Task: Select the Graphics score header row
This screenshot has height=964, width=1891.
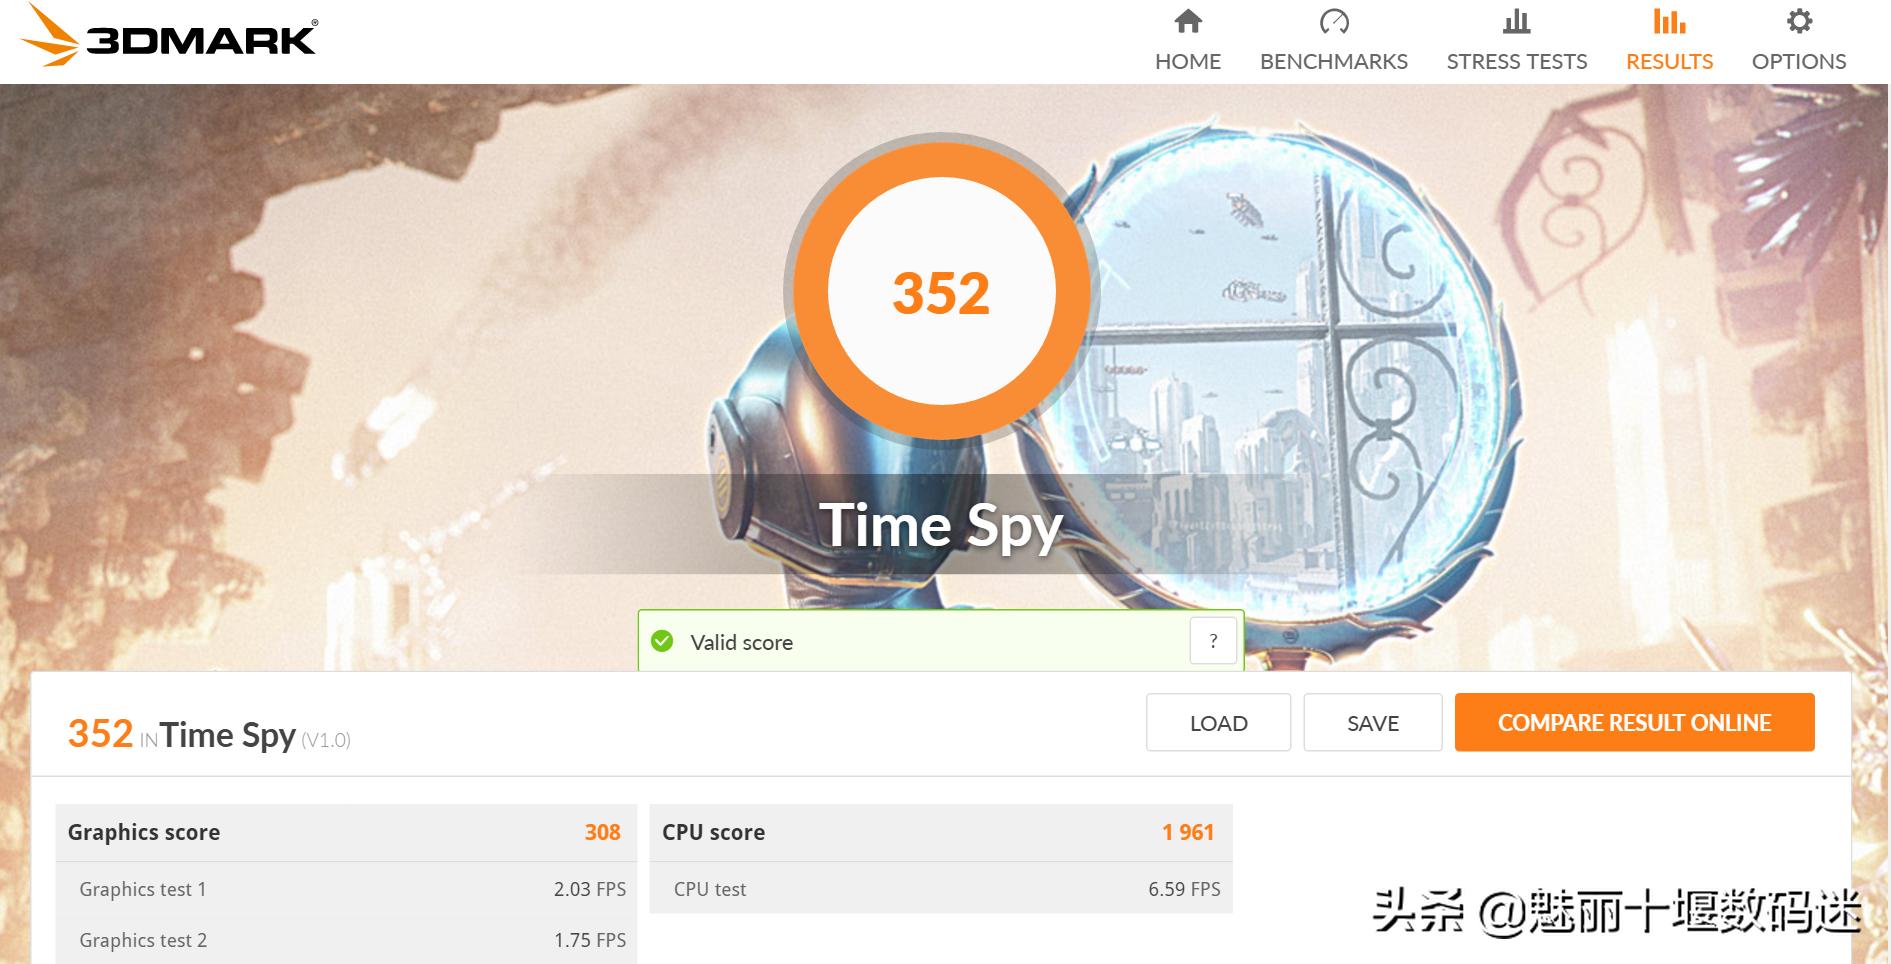Action: pyautogui.click(x=346, y=832)
